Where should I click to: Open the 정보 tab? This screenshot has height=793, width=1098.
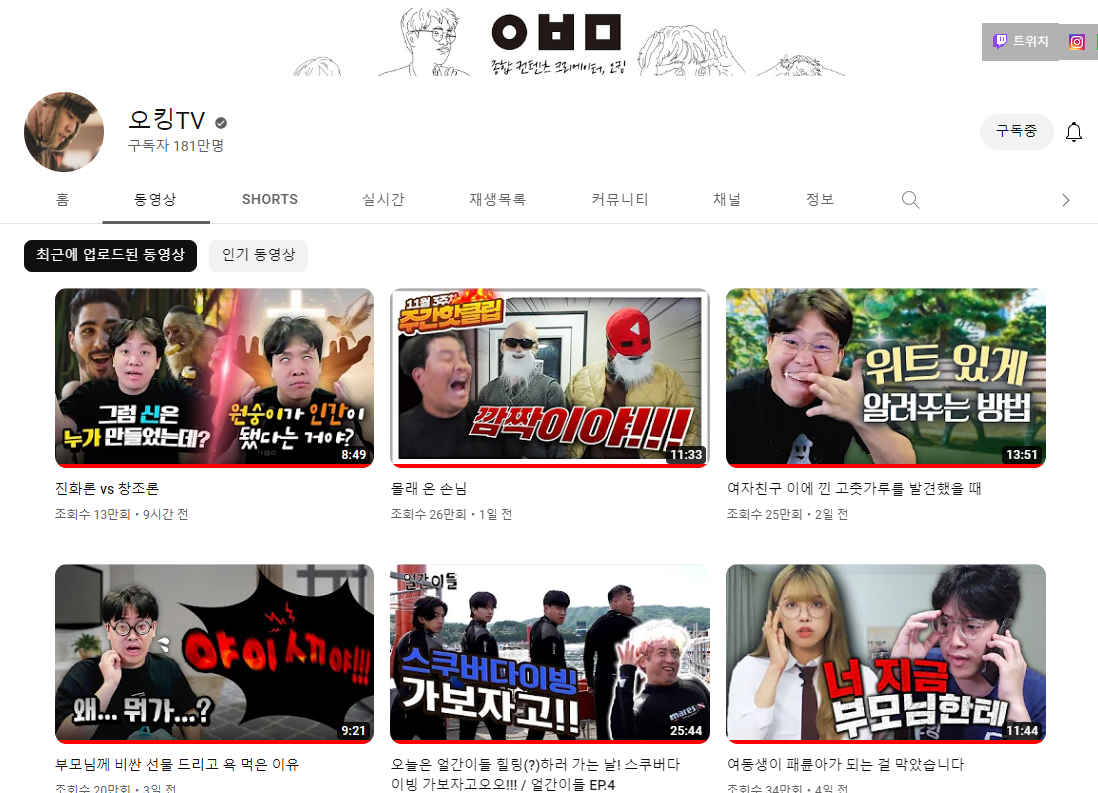click(819, 200)
